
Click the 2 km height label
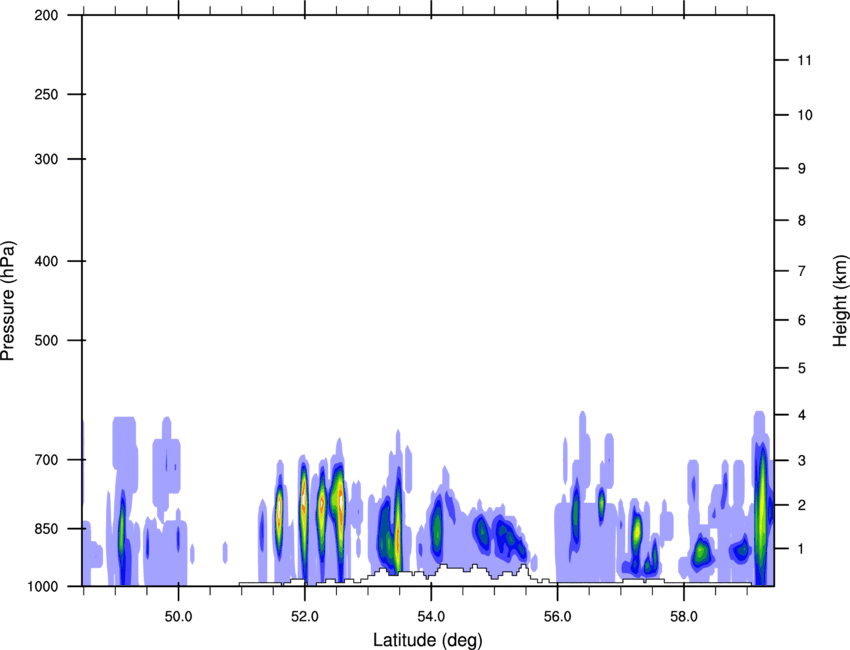(802, 505)
